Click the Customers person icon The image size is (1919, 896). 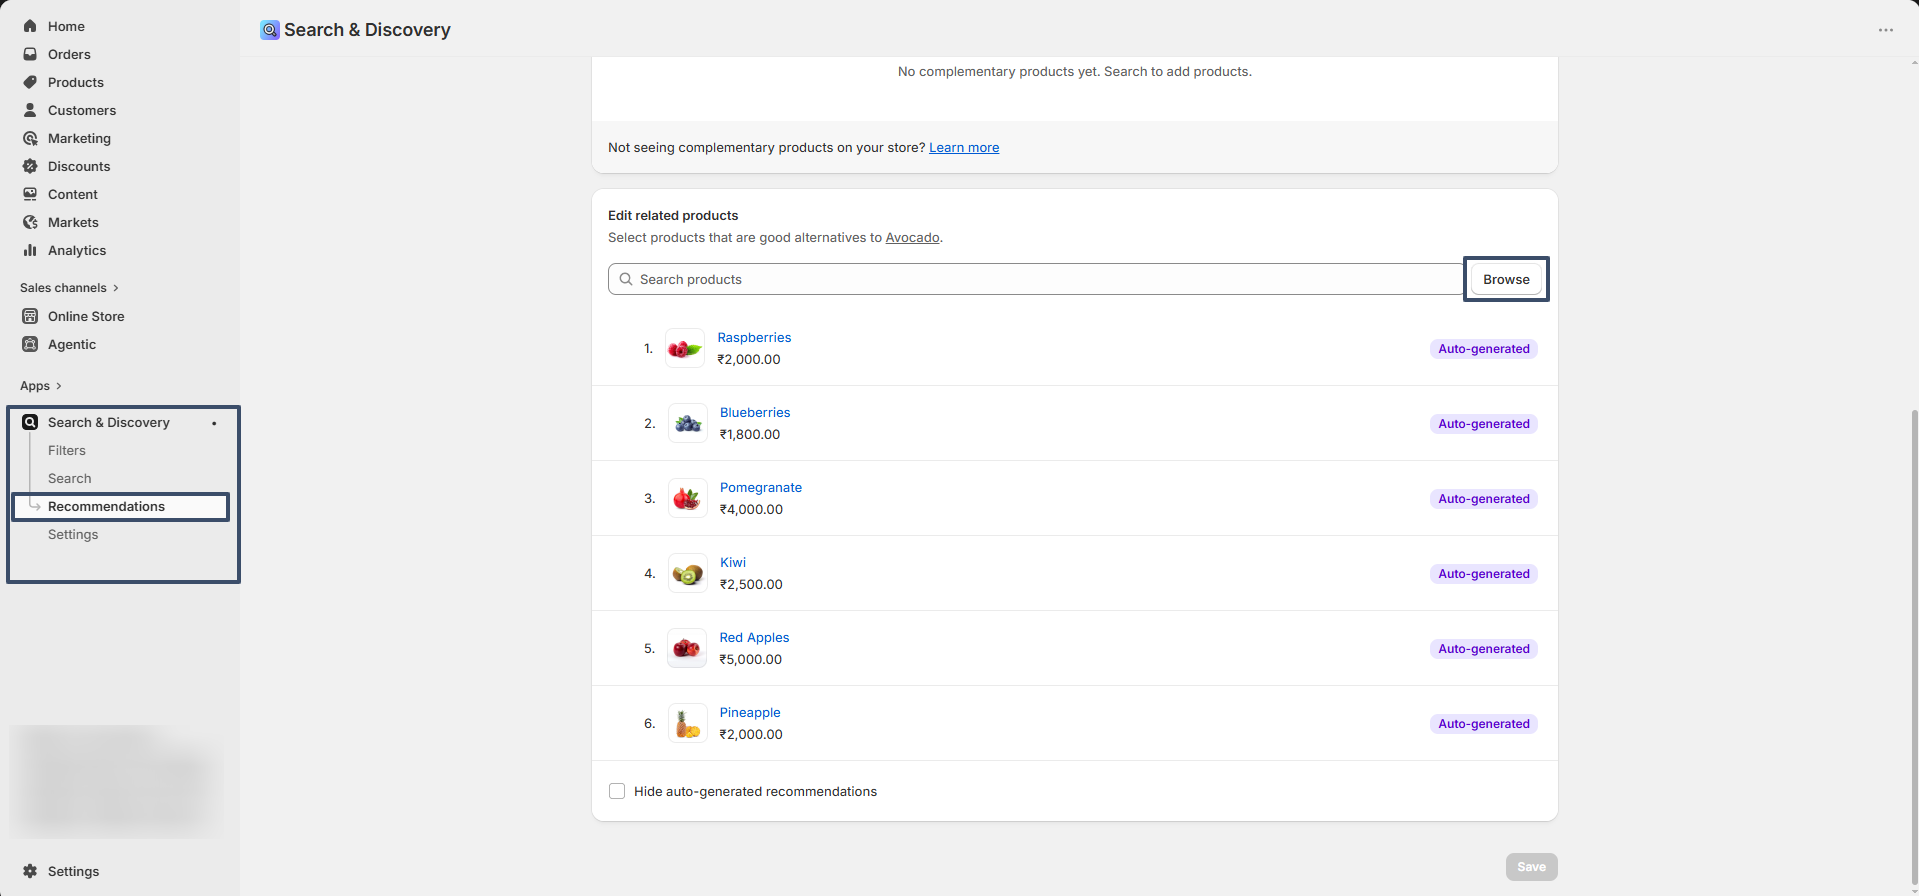[30, 110]
